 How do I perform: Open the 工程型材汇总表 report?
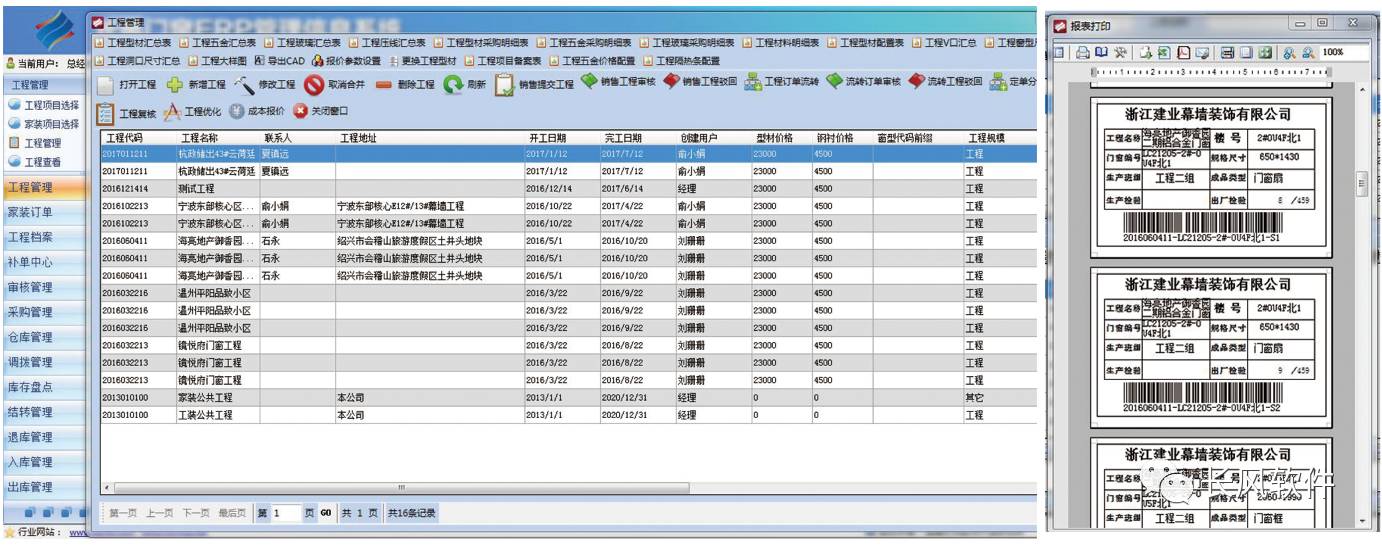138,43
